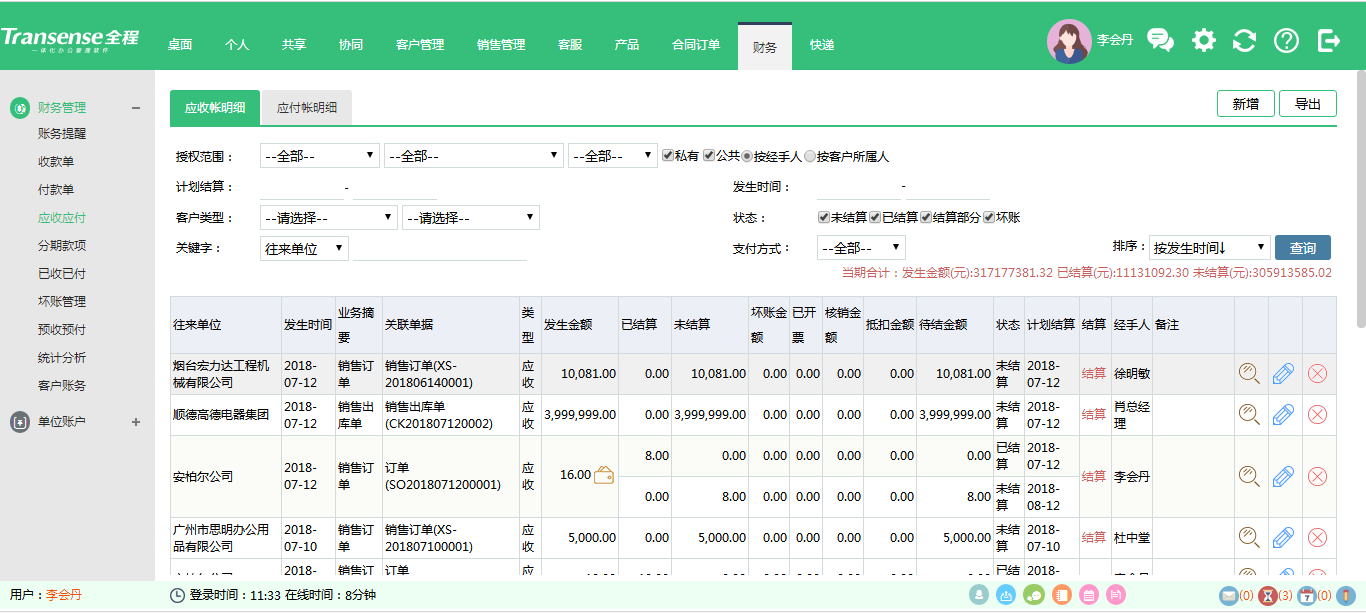View details of 安柏尔公司 row
1366x613 pixels.
pos(1249,476)
